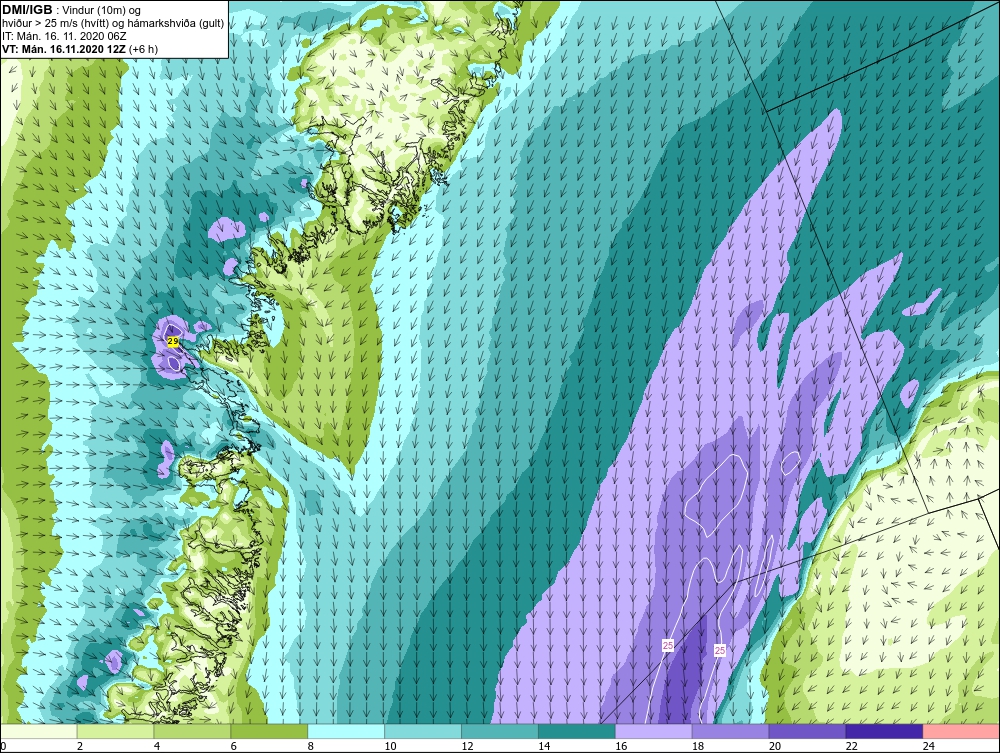Click legend scale number "12"

click(467, 747)
